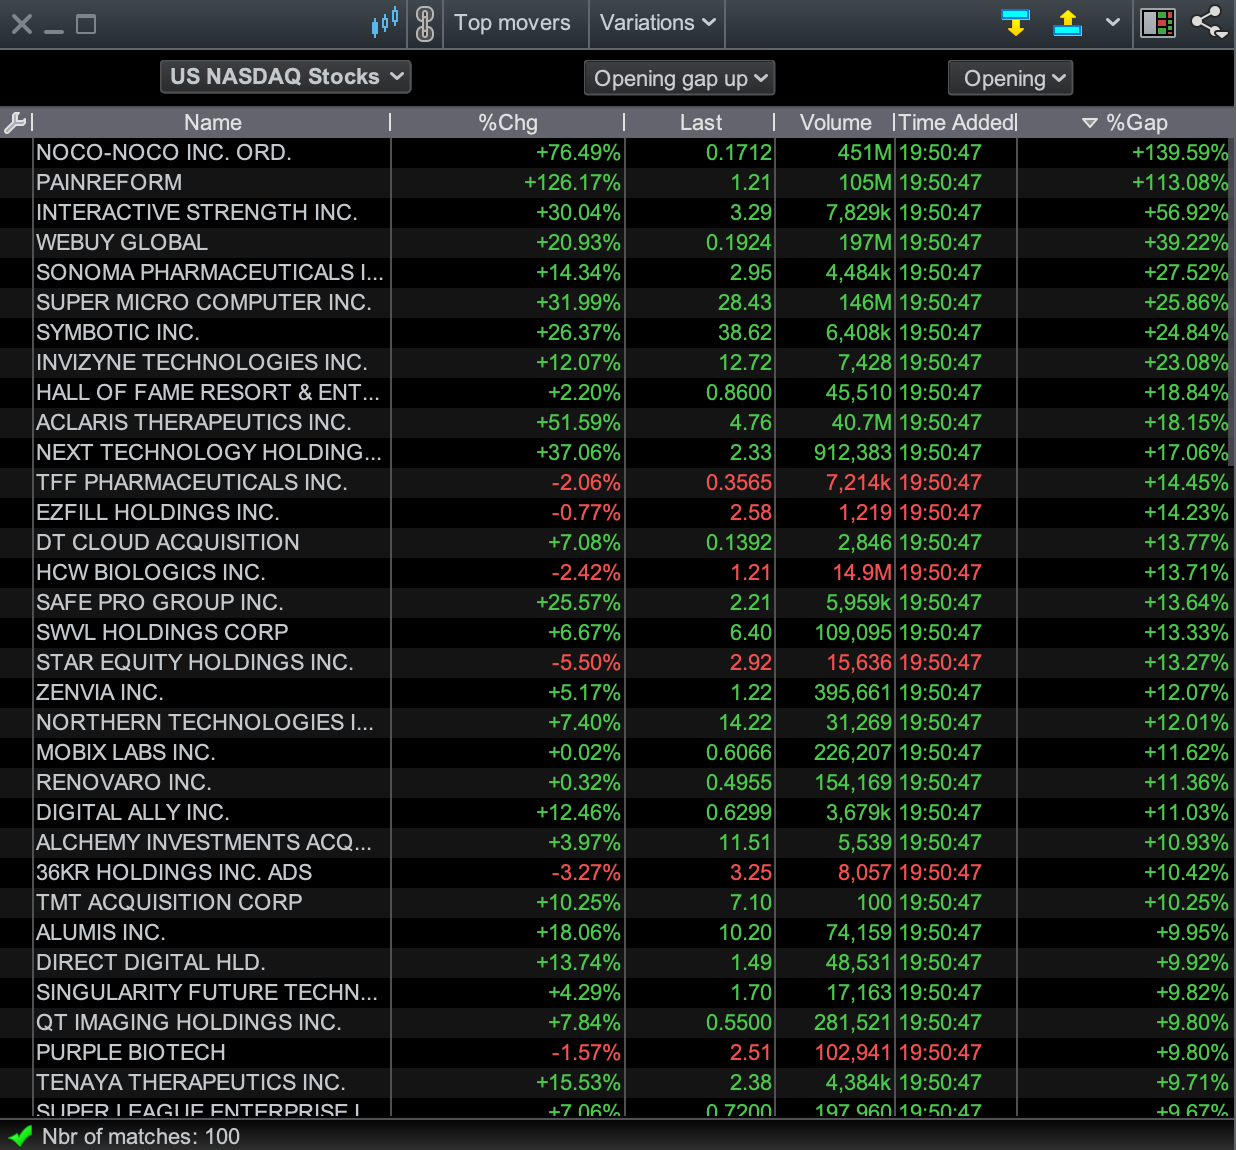Click the share icon
The image size is (1236, 1150).
[x=1209, y=22]
